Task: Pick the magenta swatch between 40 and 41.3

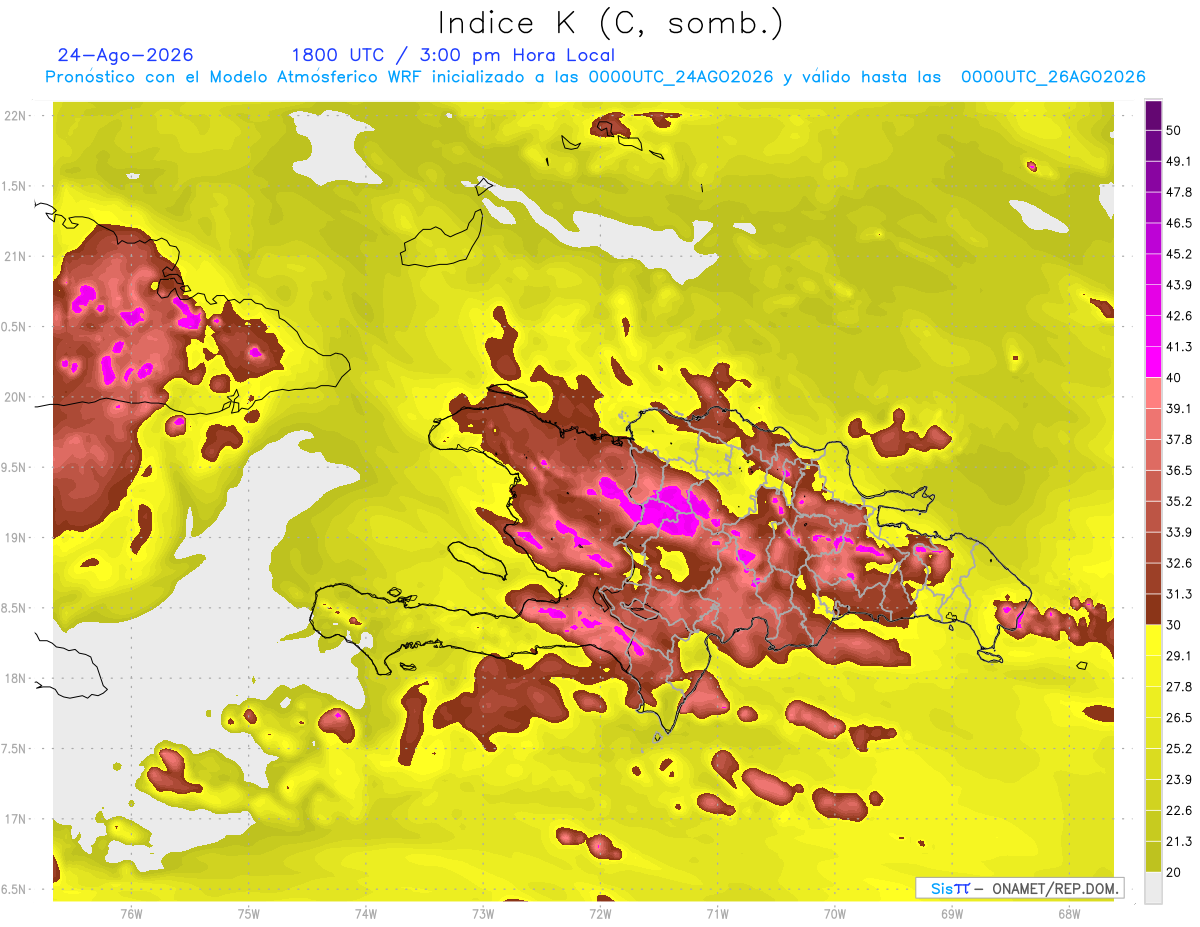Action: coord(1153,363)
